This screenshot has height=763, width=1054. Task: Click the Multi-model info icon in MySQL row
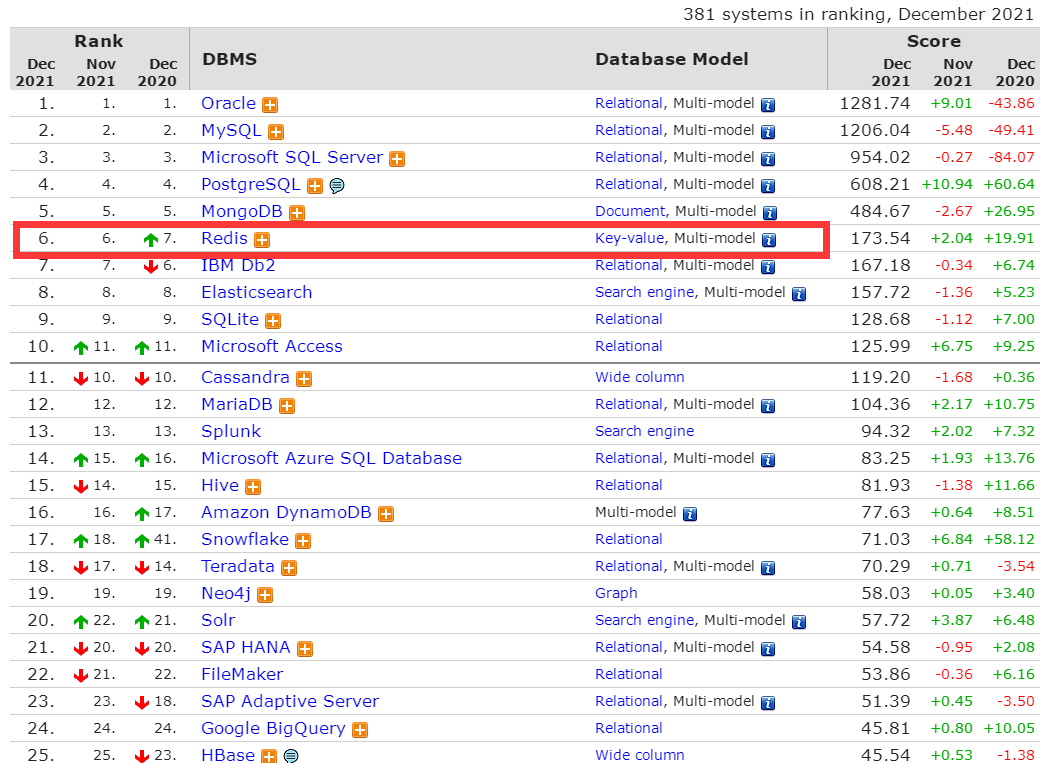point(768,132)
